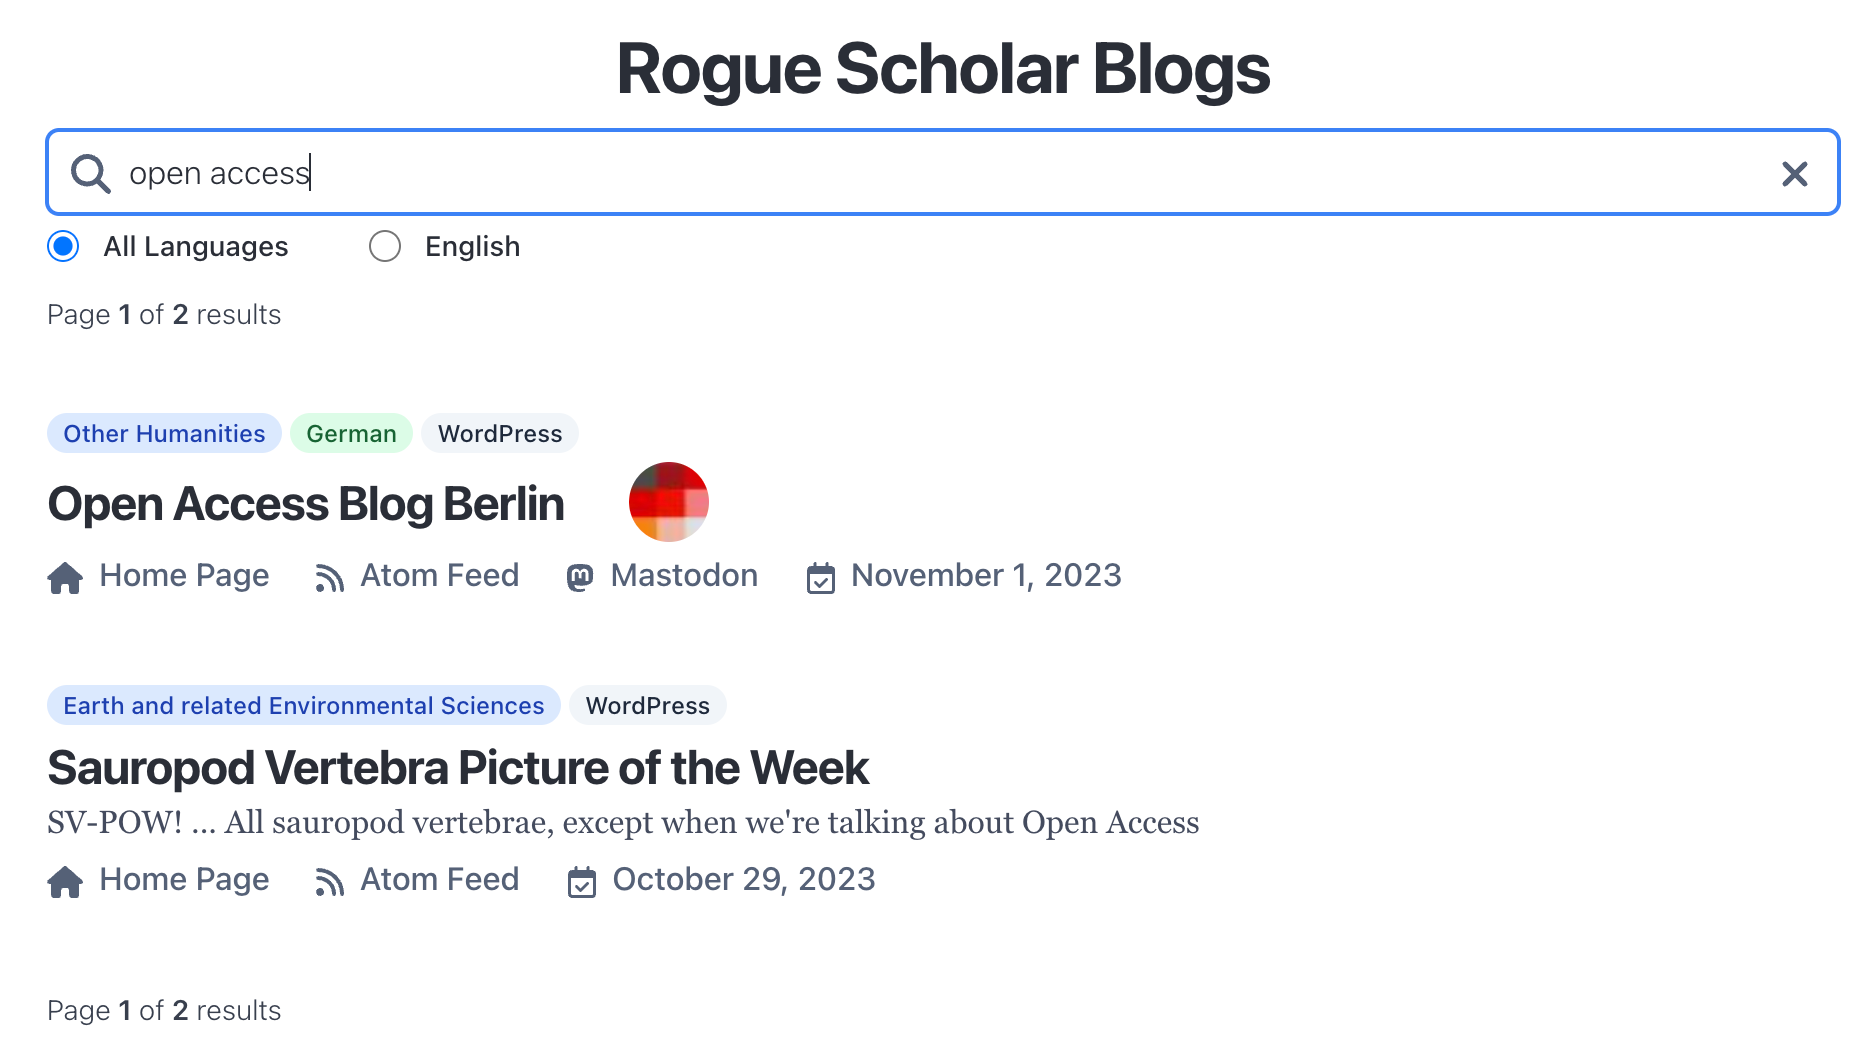Click feed icon for Sauropod Vertebra blog
Viewport: 1864px width, 1048px height.
click(x=329, y=882)
